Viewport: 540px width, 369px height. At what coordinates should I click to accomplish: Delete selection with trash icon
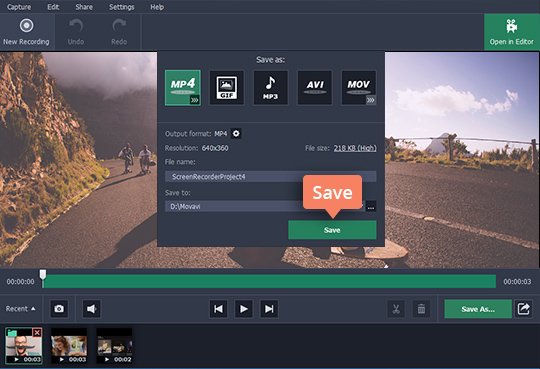click(x=421, y=309)
